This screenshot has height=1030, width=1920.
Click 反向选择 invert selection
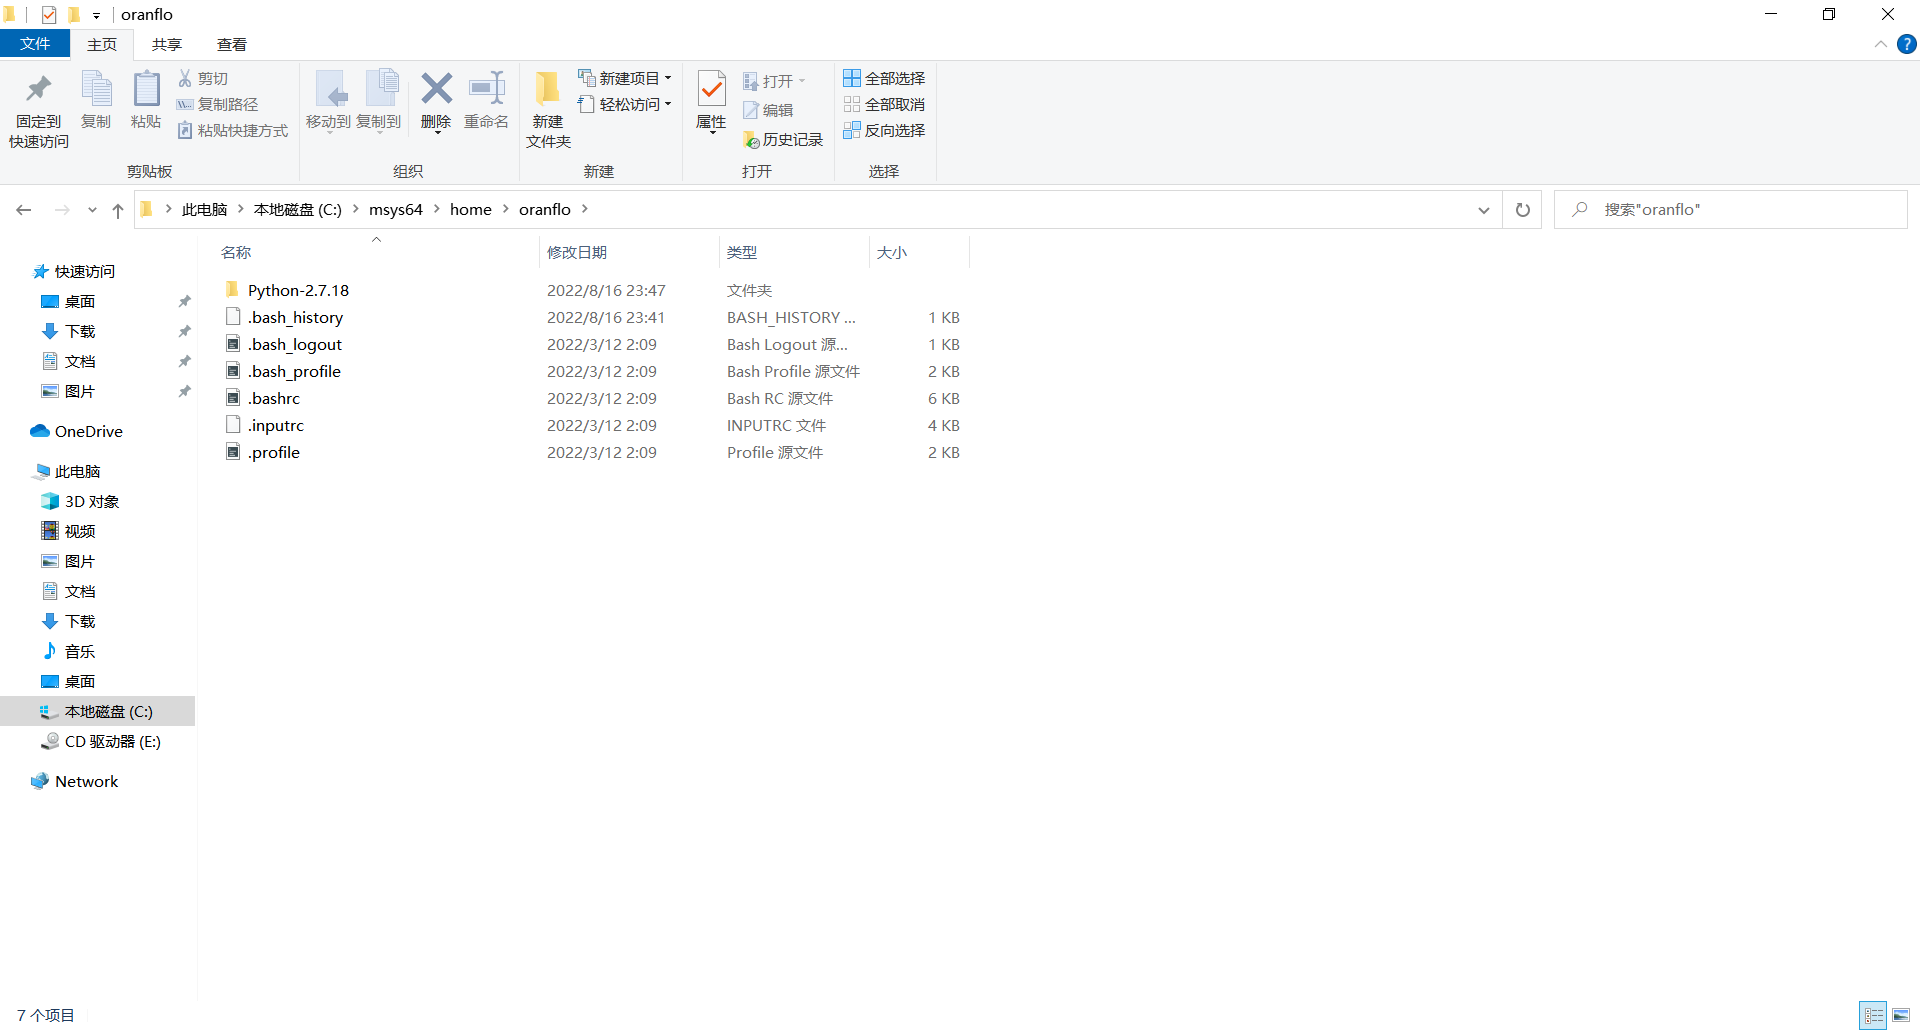[884, 130]
